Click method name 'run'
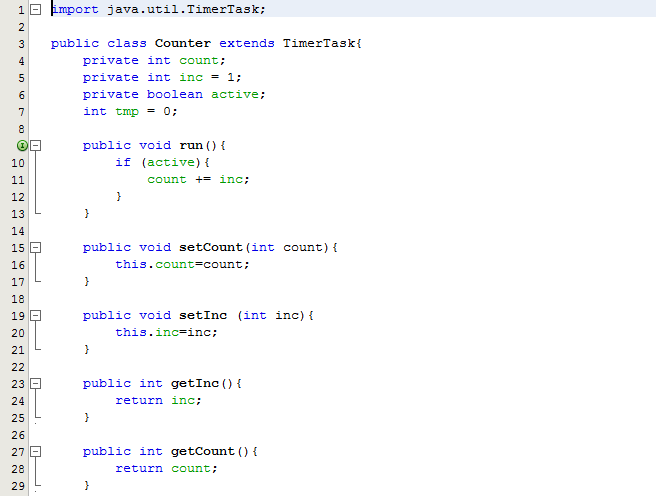The width and height of the screenshot is (656, 496). pos(191,146)
